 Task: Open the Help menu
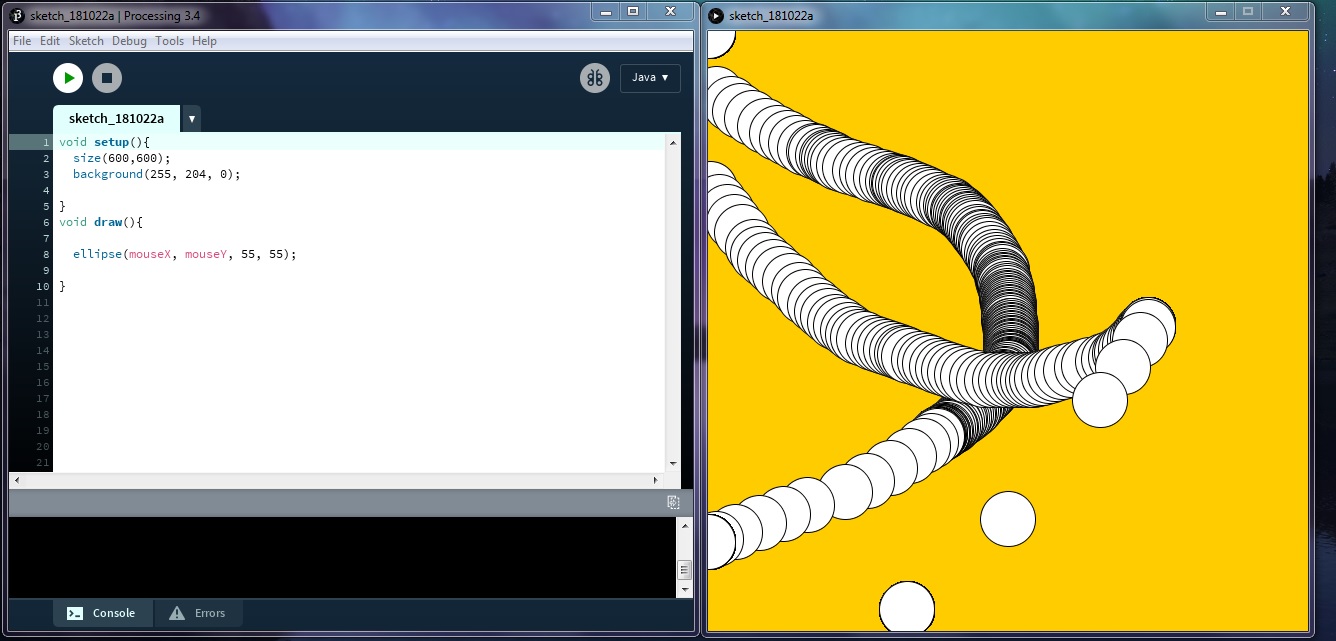204,41
